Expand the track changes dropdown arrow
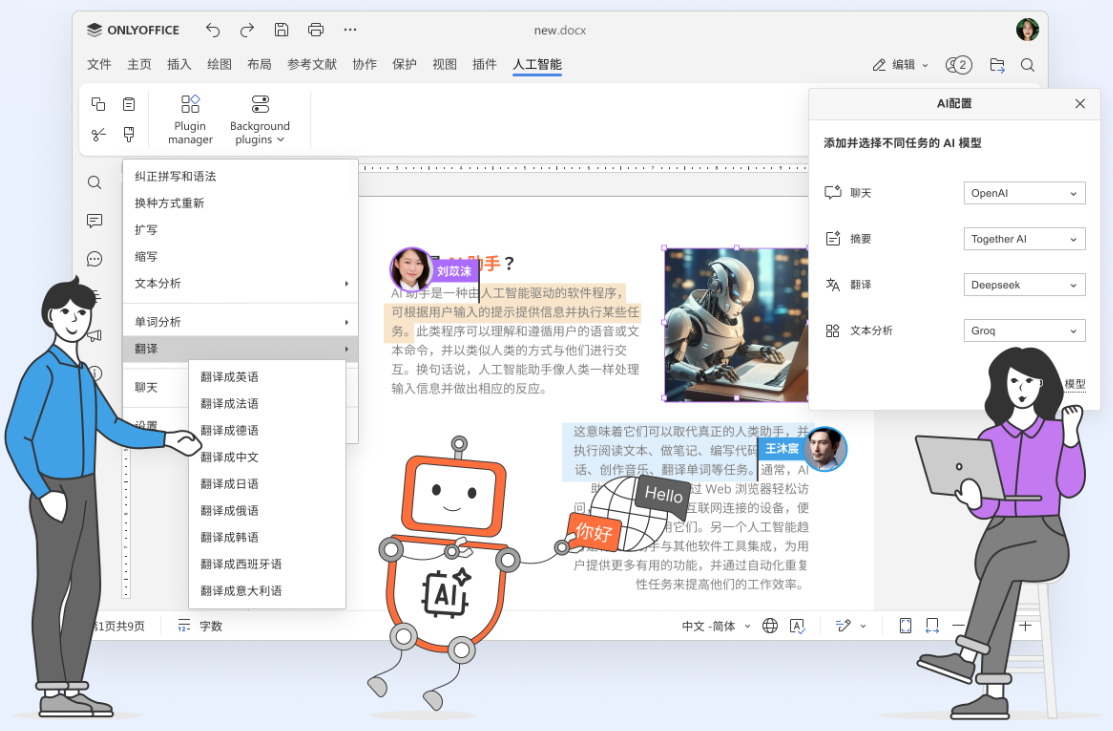This screenshot has height=731, width=1113. coord(863,626)
